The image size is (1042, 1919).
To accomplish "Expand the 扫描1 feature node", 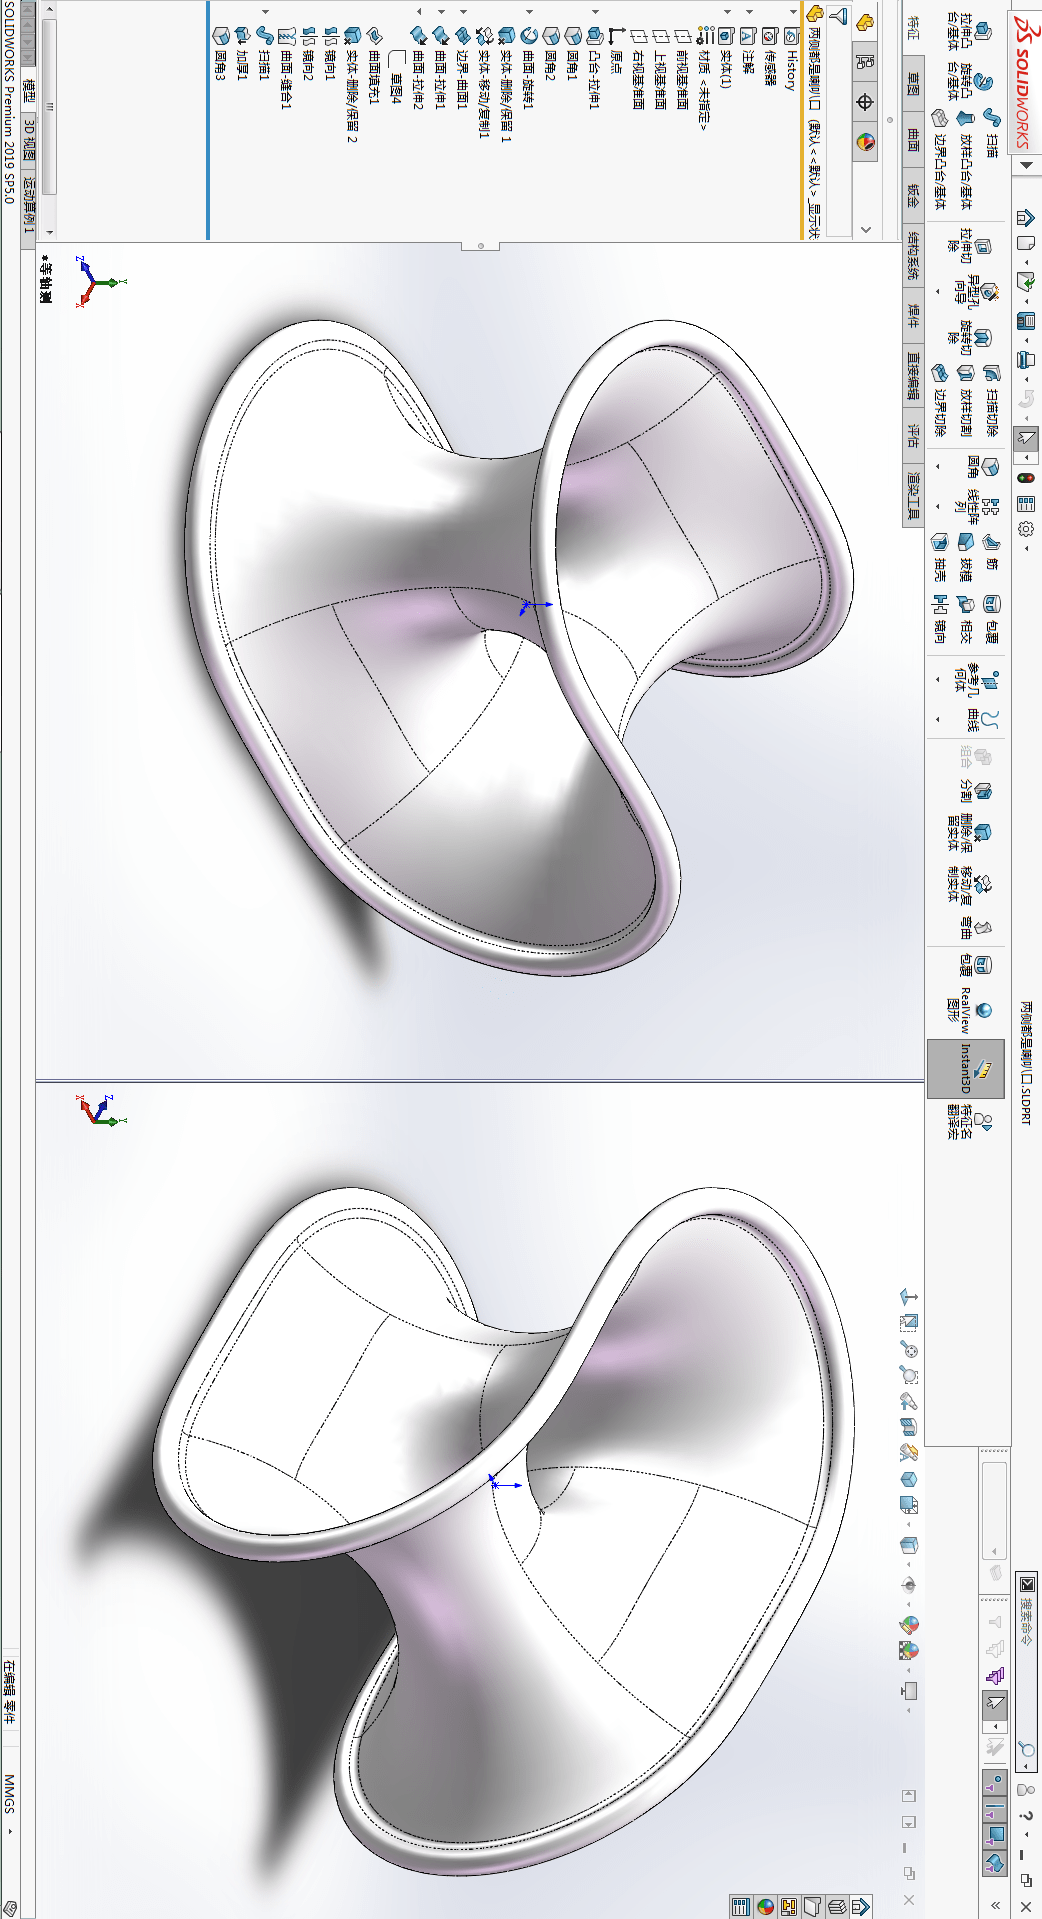I will click(x=265, y=11).
